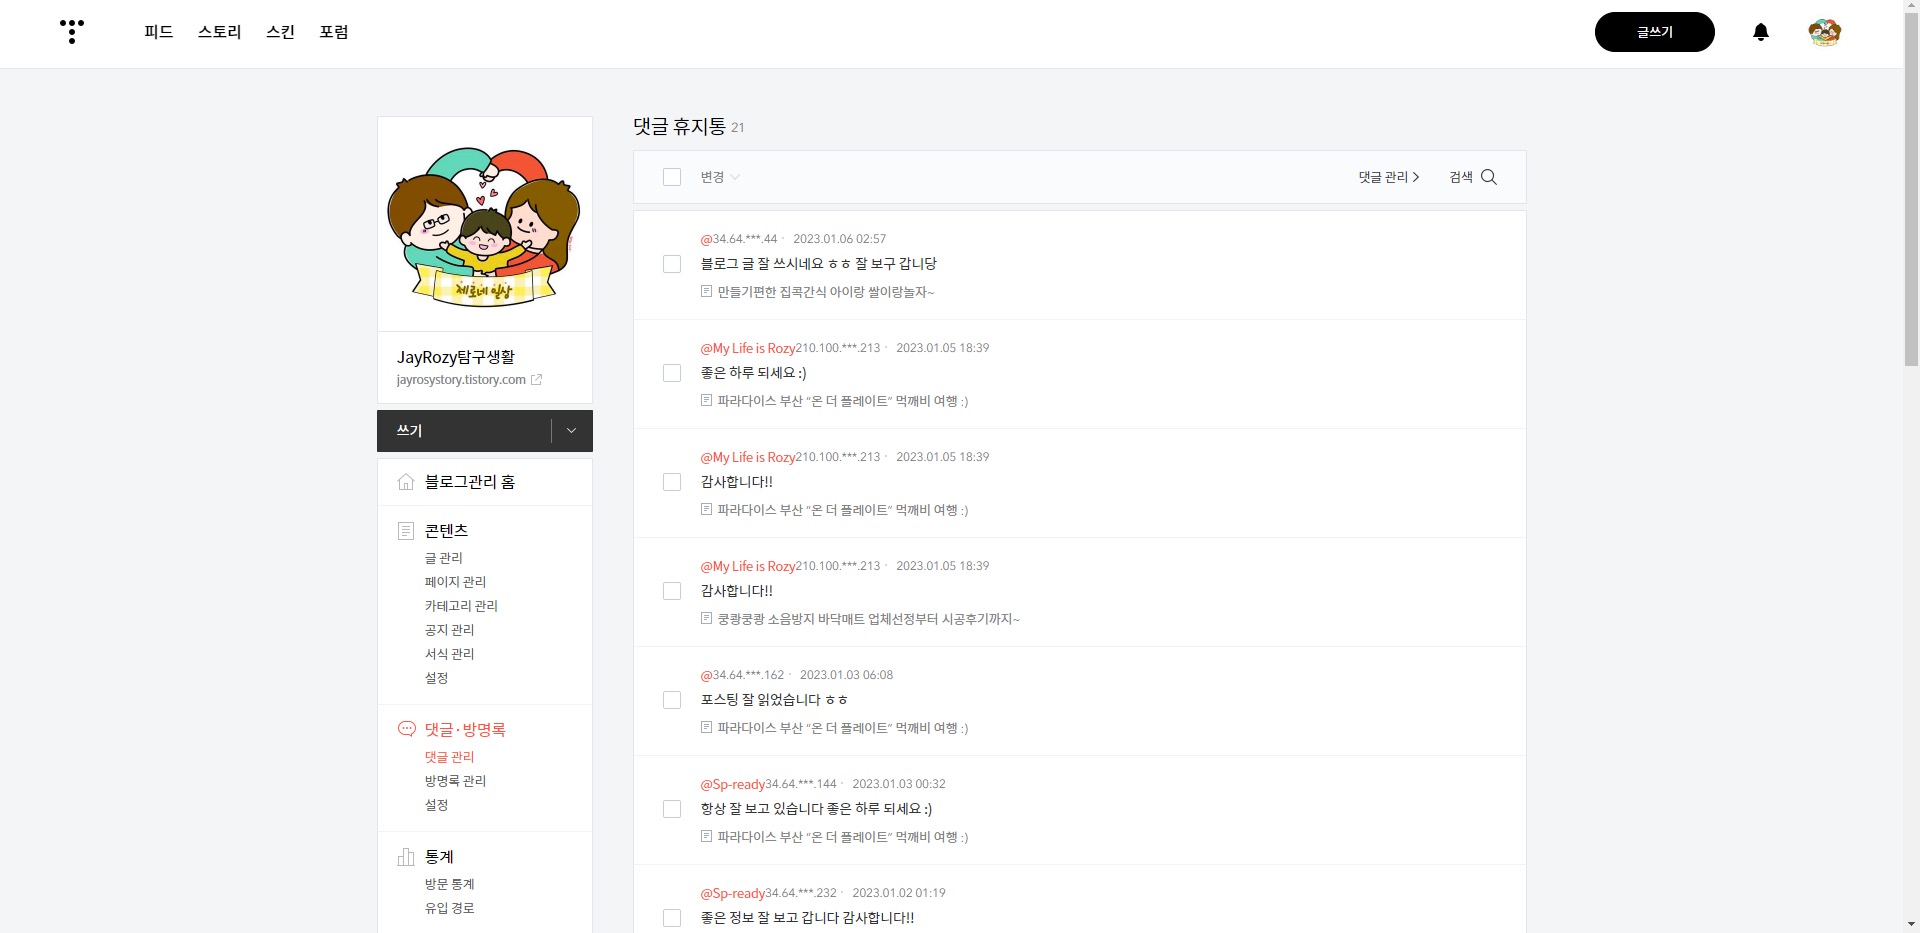Check the comment 좋은 정보 잘 보고 갑니다
1920x933 pixels.
[672, 918]
